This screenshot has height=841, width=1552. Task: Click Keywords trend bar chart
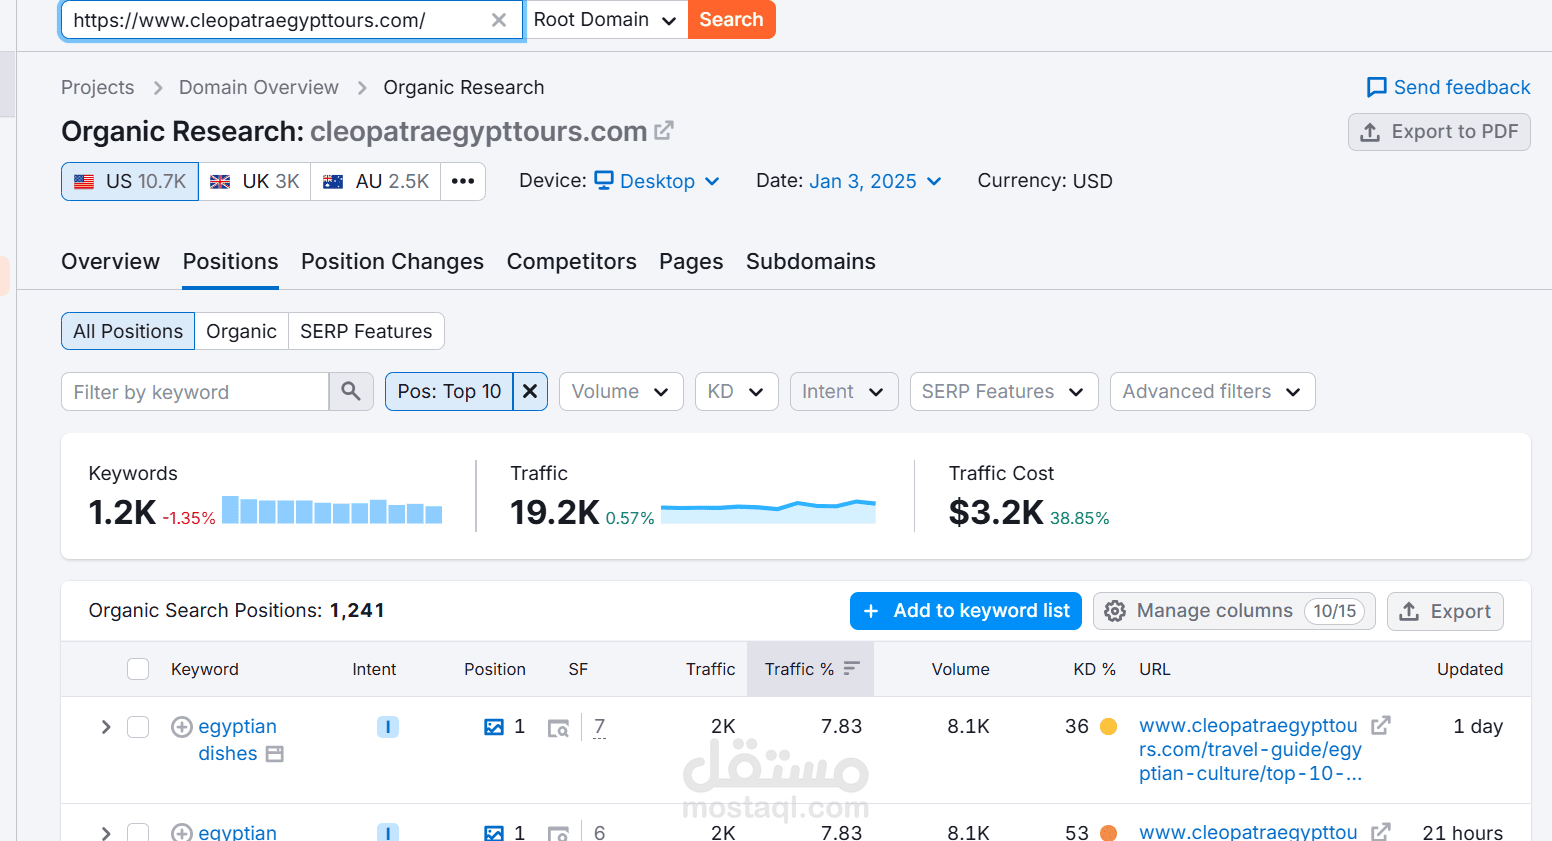332,510
